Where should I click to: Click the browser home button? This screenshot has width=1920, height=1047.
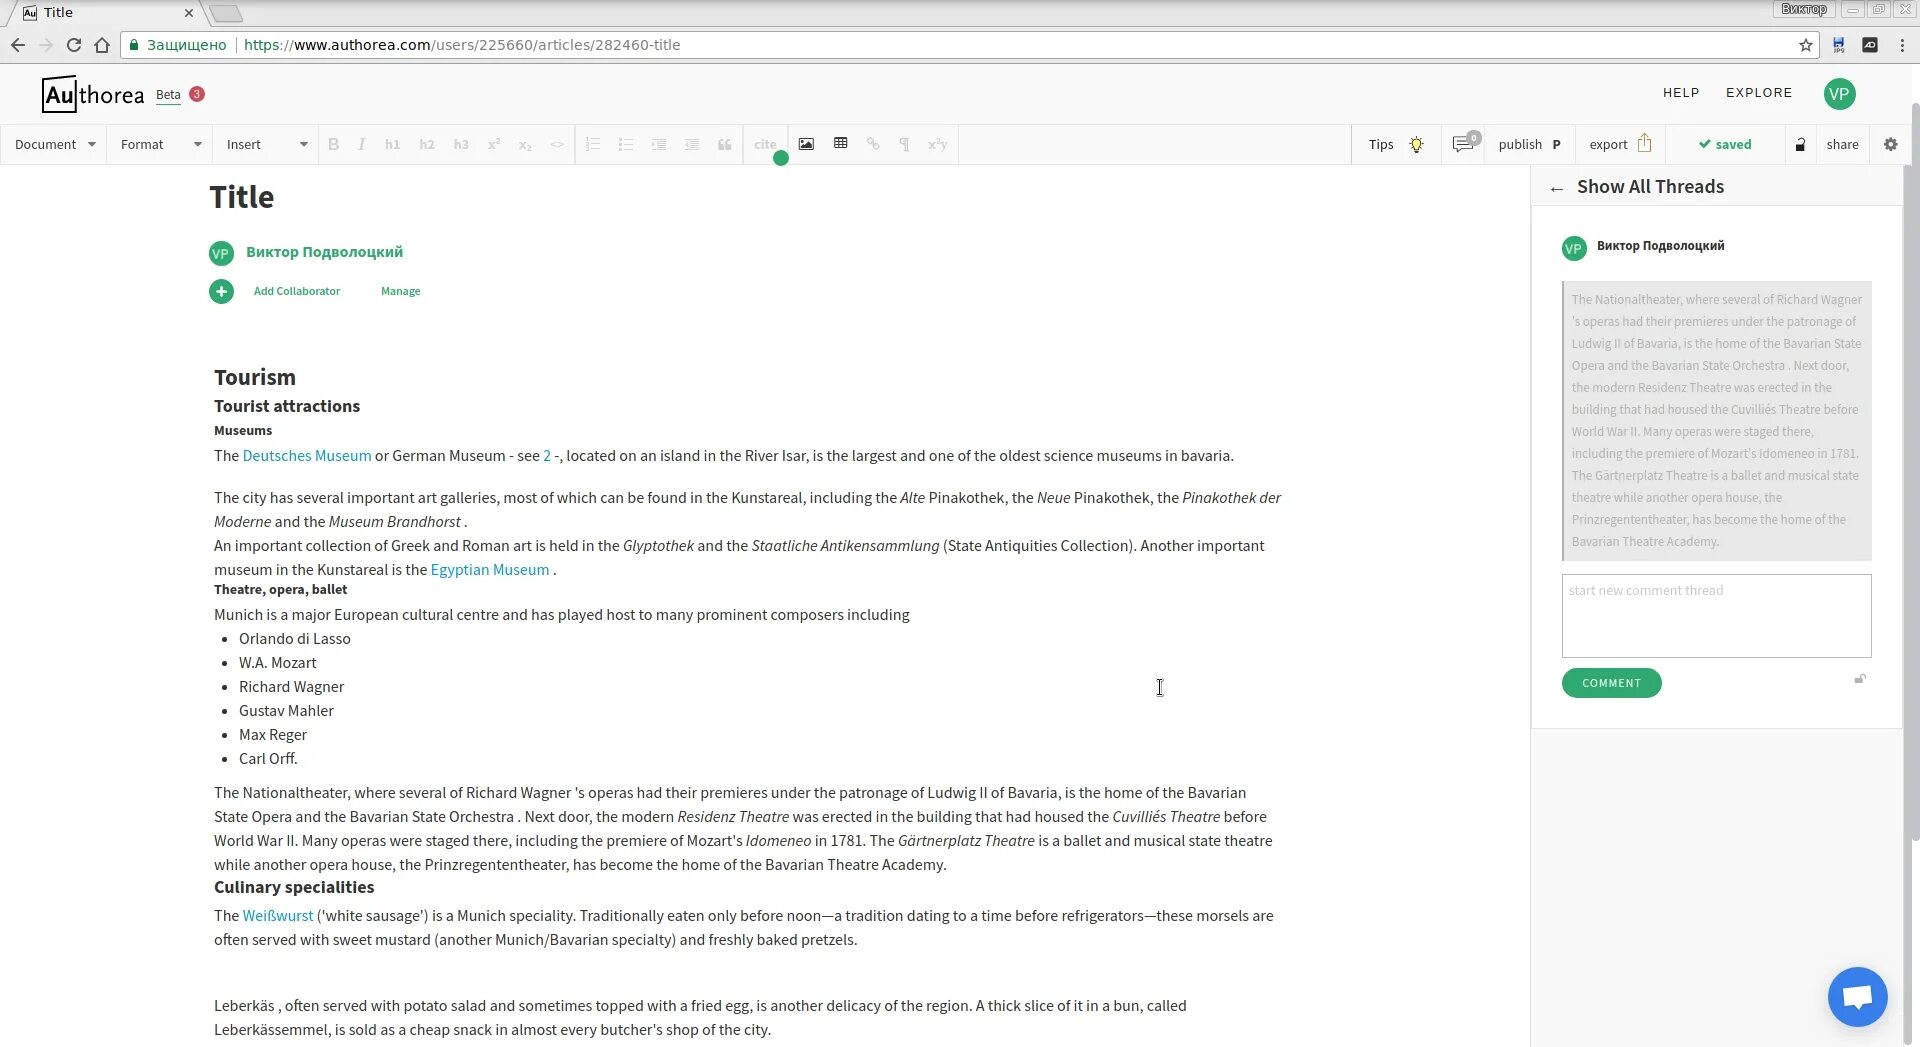101,44
